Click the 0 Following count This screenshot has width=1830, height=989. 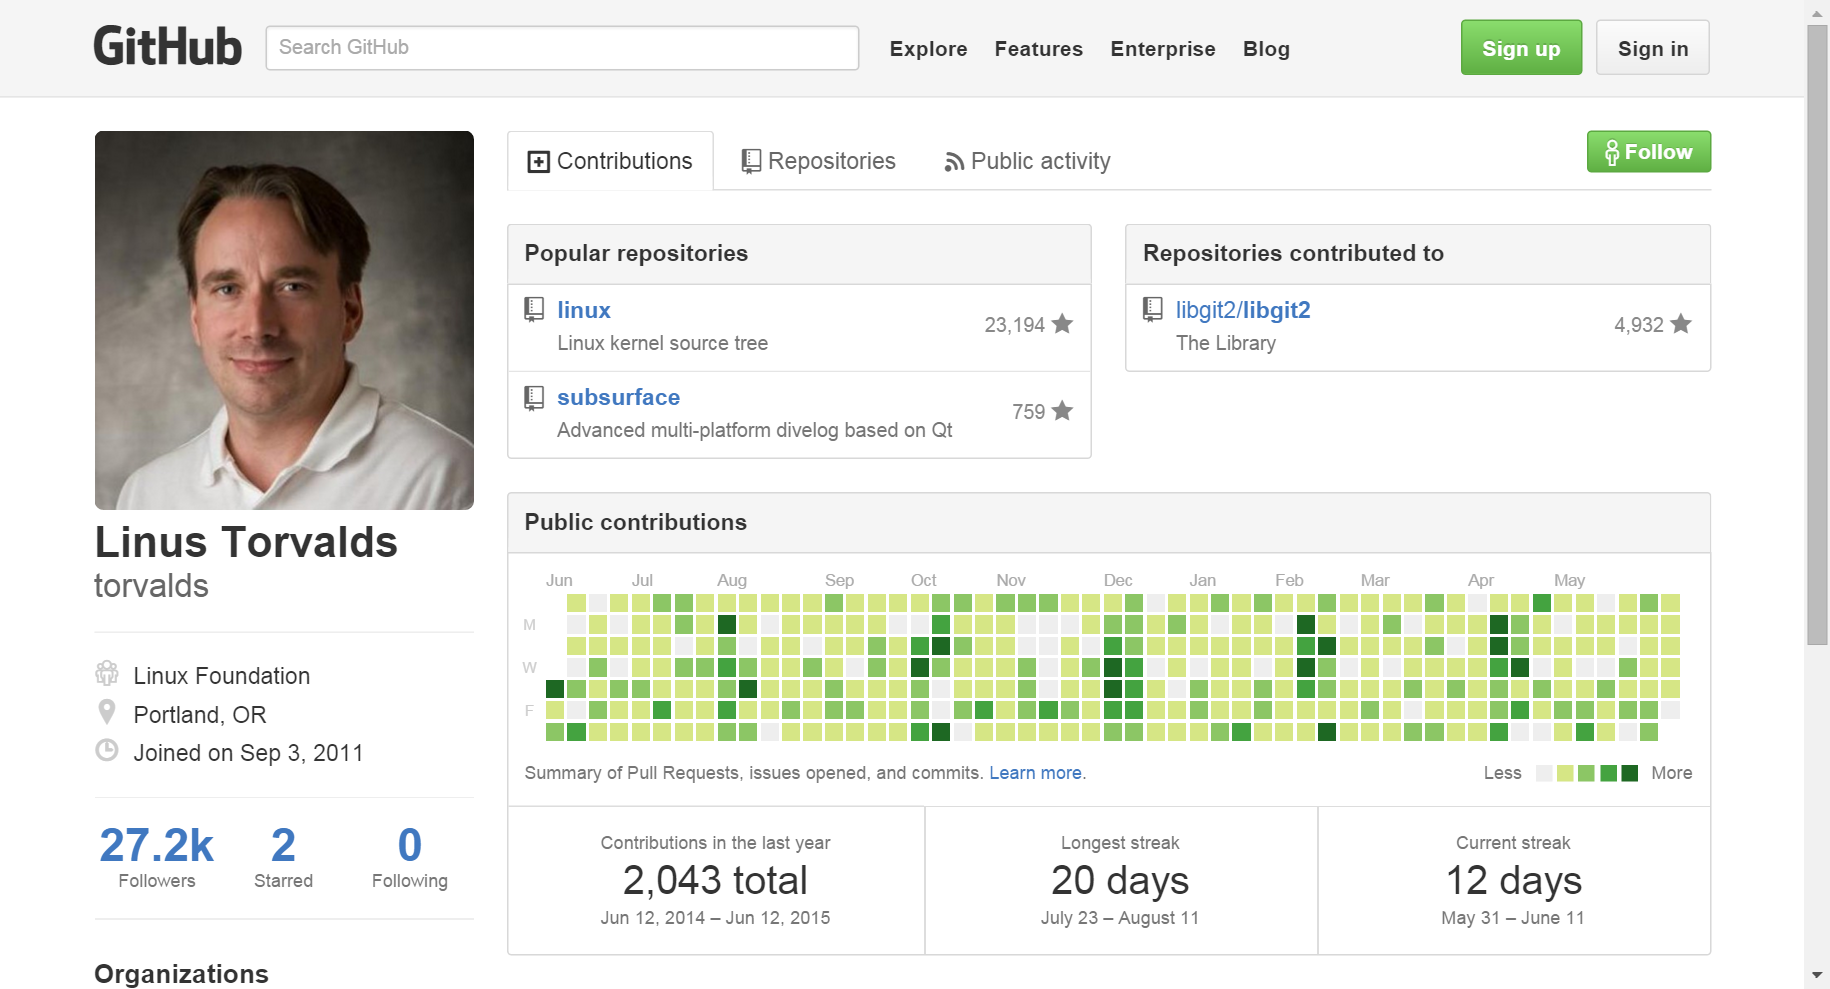click(x=409, y=856)
